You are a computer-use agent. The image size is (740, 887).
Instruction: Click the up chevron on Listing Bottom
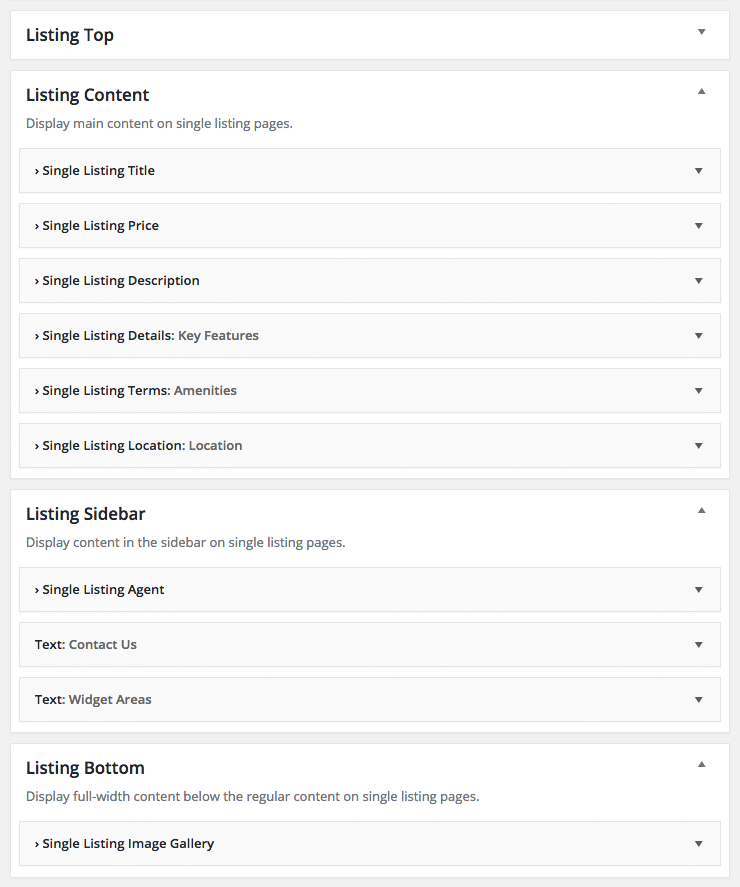pos(702,763)
